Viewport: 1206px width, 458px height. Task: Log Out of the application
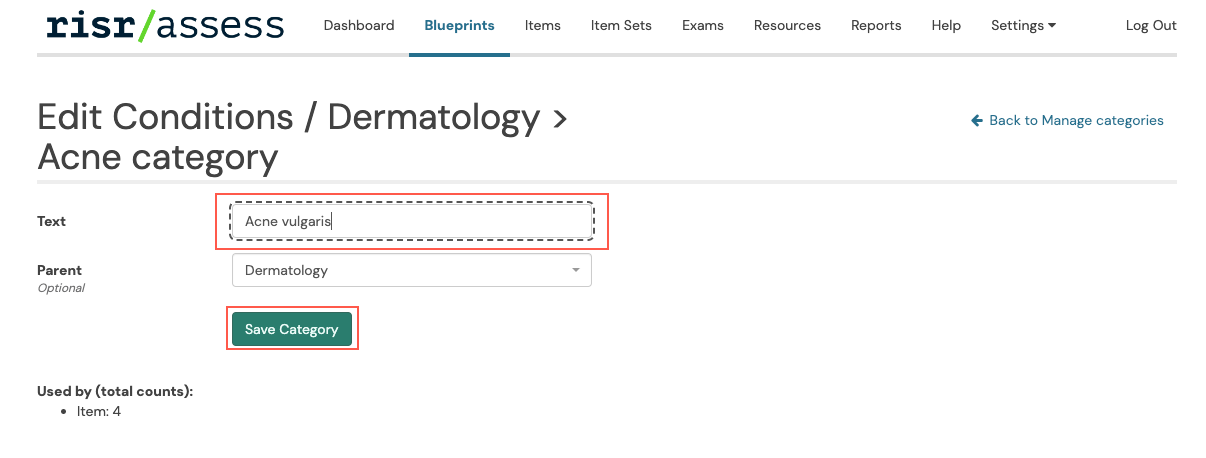(1151, 25)
